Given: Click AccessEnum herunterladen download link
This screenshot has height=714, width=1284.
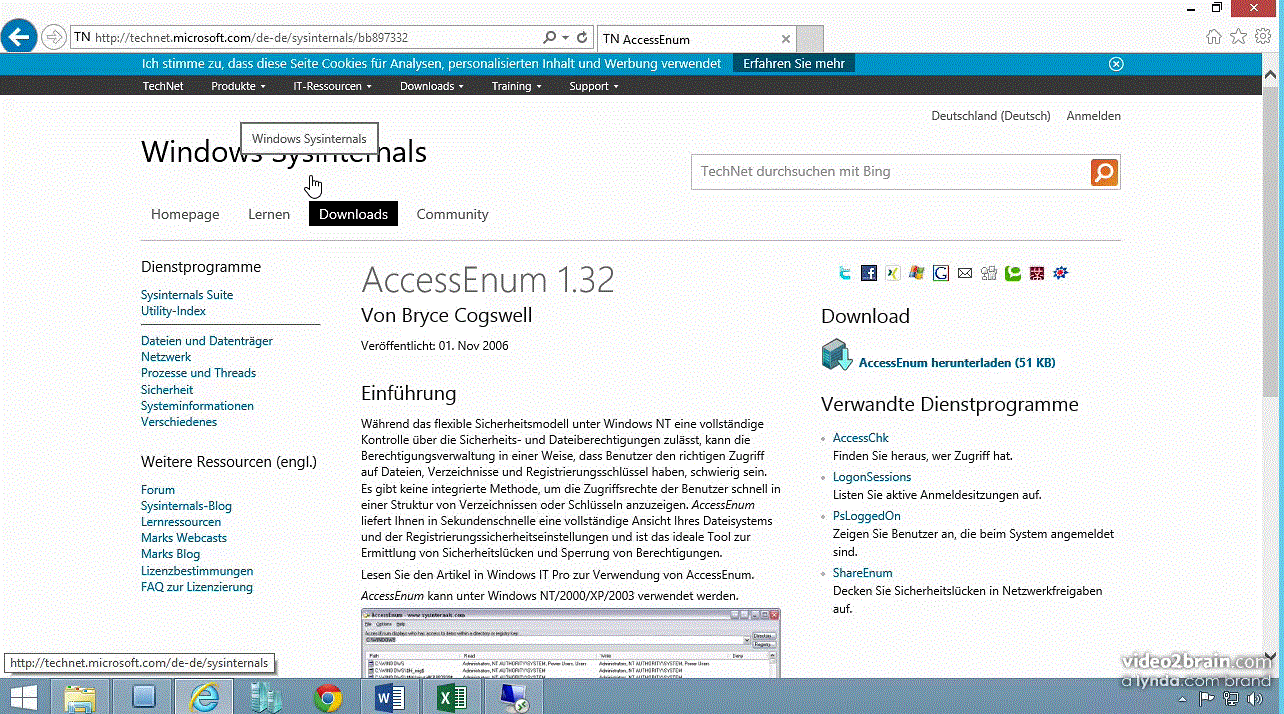Looking at the screenshot, I should click(957, 363).
